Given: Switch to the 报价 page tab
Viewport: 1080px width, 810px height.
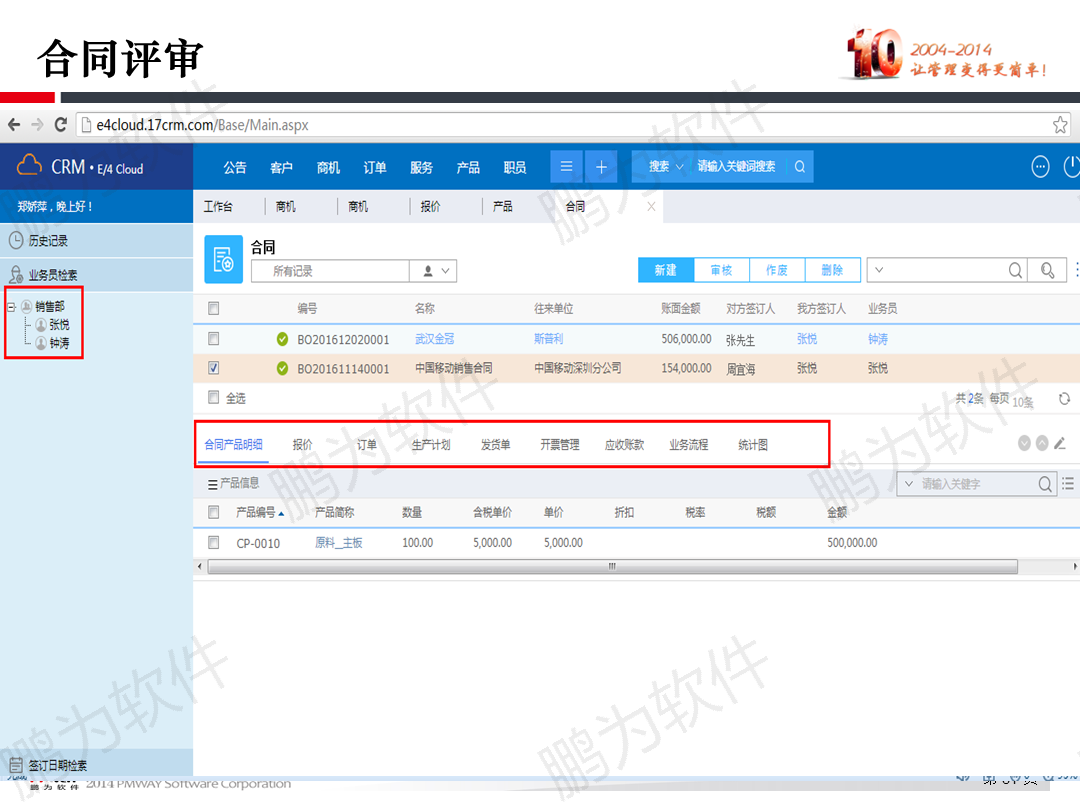Looking at the screenshot, I should click(x=430, y=207).
